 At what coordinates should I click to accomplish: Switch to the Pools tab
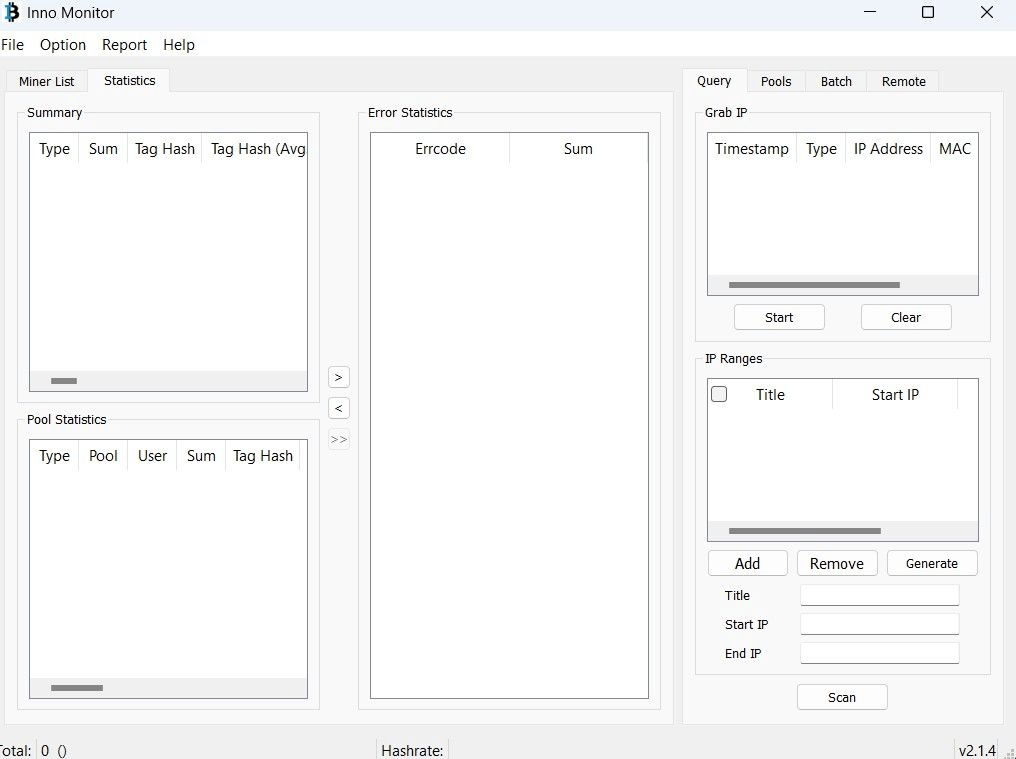click(x=776, y=82)
